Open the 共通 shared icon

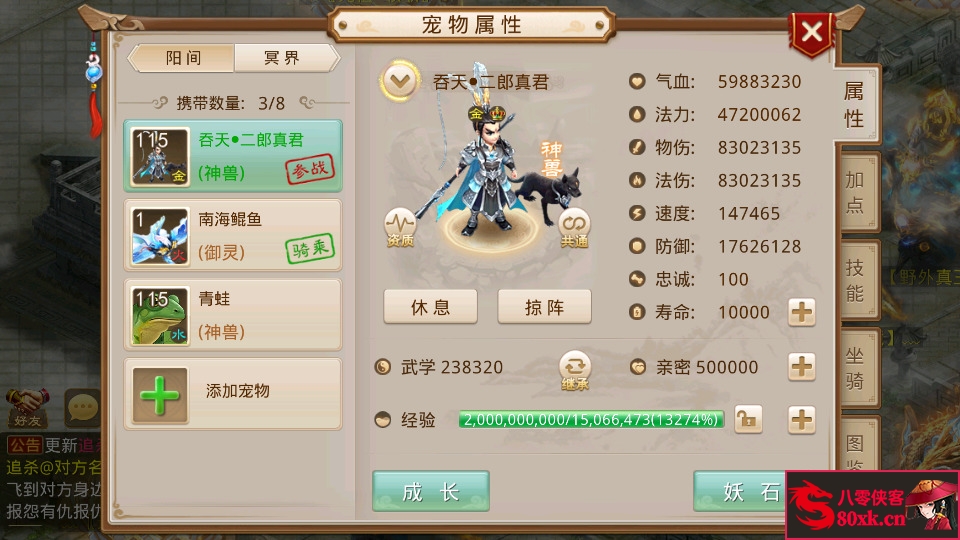tap(574, 228)
